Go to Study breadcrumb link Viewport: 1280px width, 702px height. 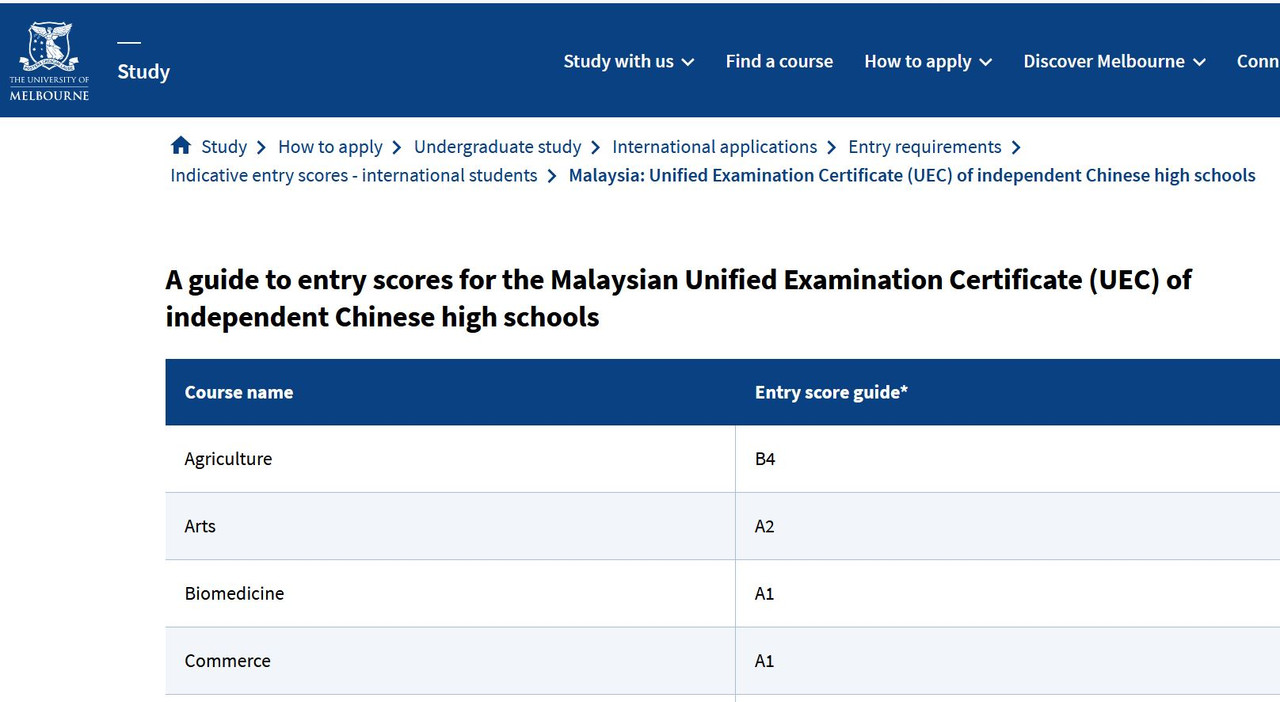pos(224,147)
